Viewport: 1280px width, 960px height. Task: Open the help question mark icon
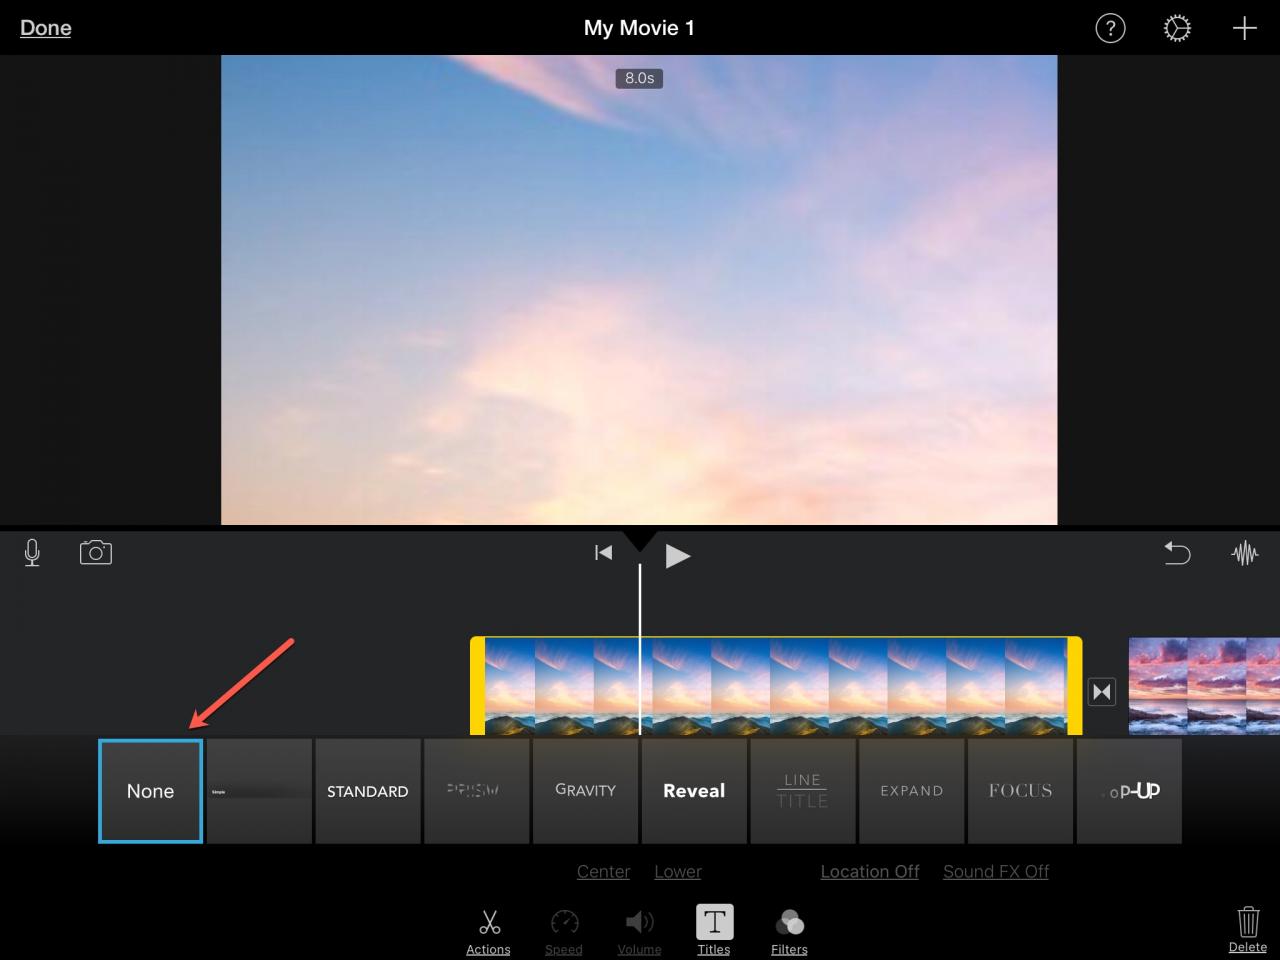click(1110, 28)
